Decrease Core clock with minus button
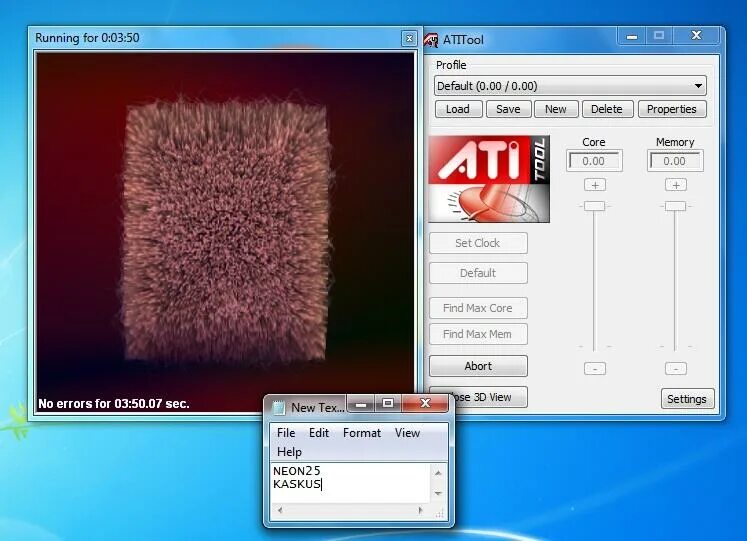The image size is (747, 541). [595, 369]
